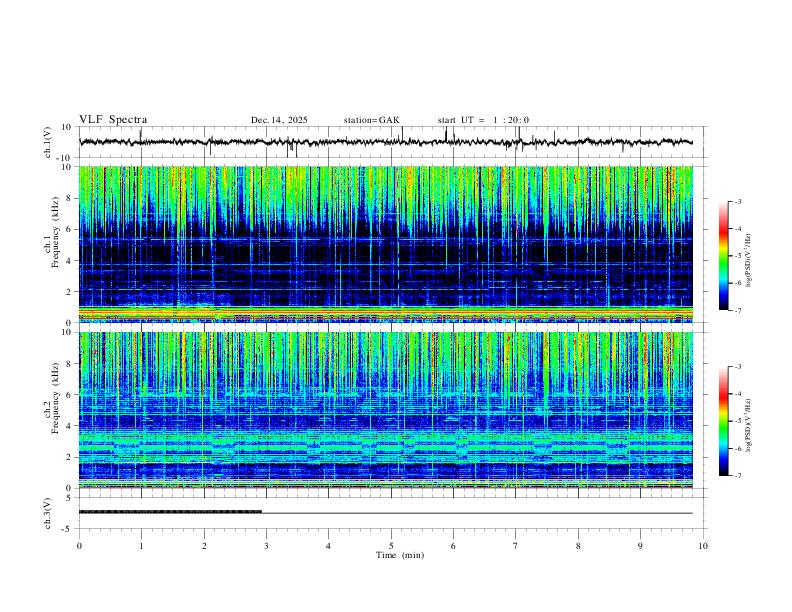Select the "ch.3(V)" axis label
The height and width of the screenshot is (612, 792).
(x=48, y=513)
